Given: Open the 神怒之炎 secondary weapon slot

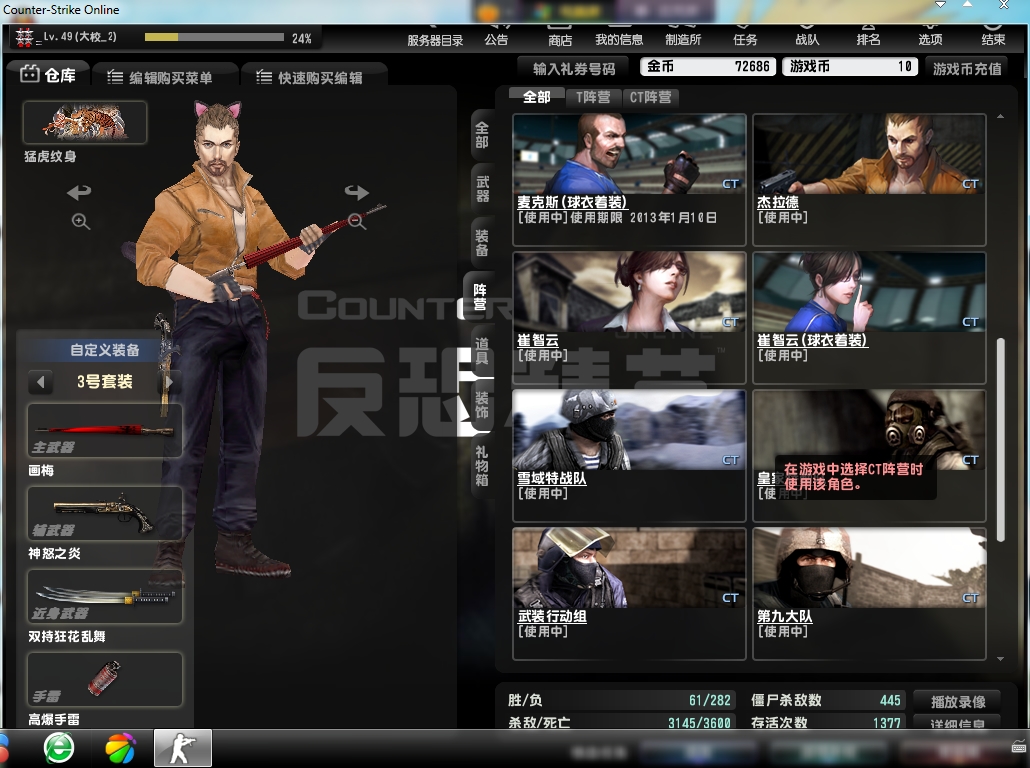Looking at the screenshot, I should 104,514.
